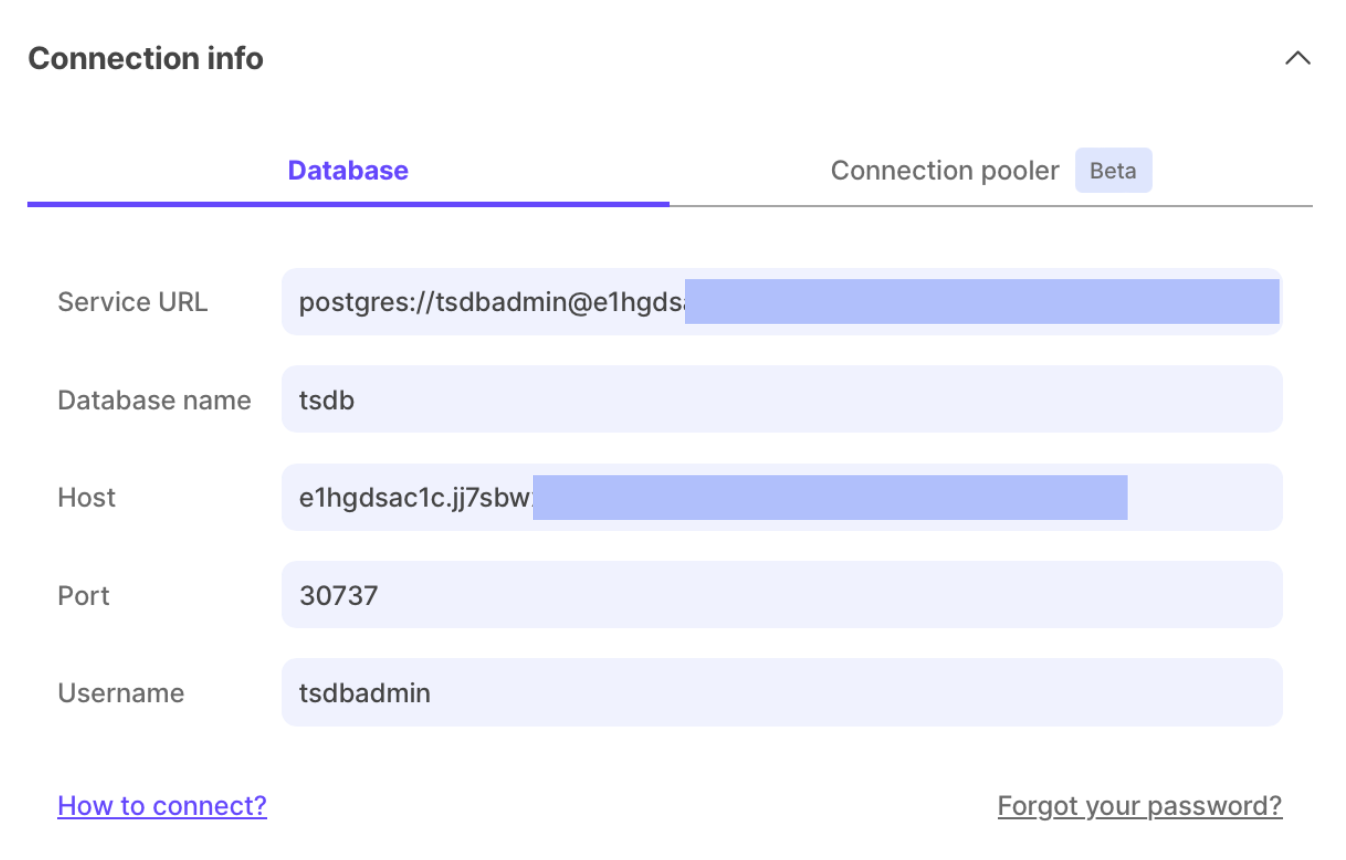Image resolution: width=1346 pixels, height=860 pixels.
Task: Click the Beta badge
Action: tap(1113, 171)
